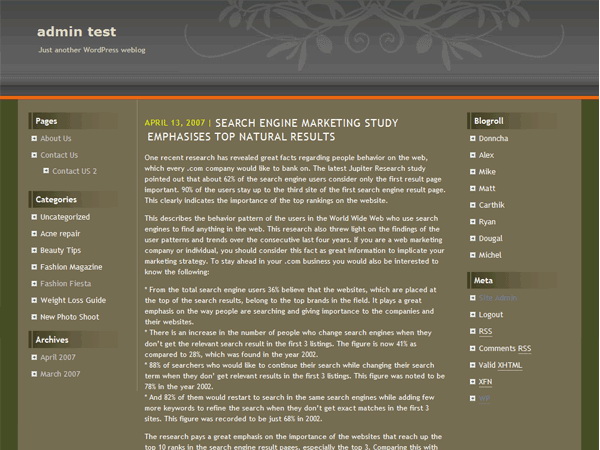Screen dimensions: 600x450
Task: Open the Weight Loss Guide category
Action: (73, 300)
